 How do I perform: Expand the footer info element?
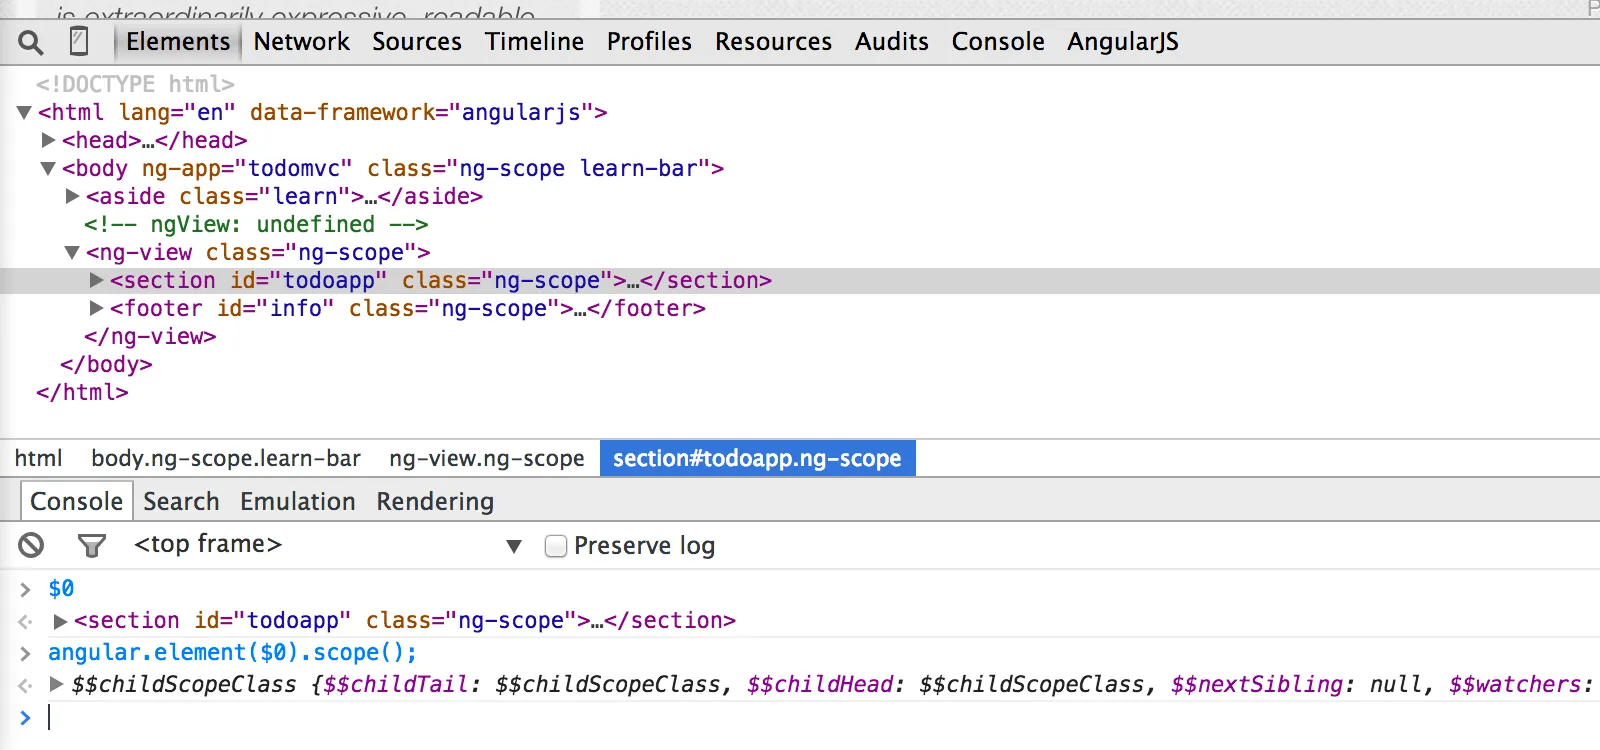point(96,308)
